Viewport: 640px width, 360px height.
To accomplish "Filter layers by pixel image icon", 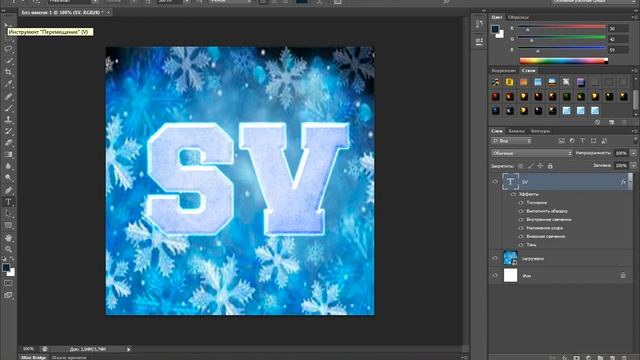I will tap(562, 141).
